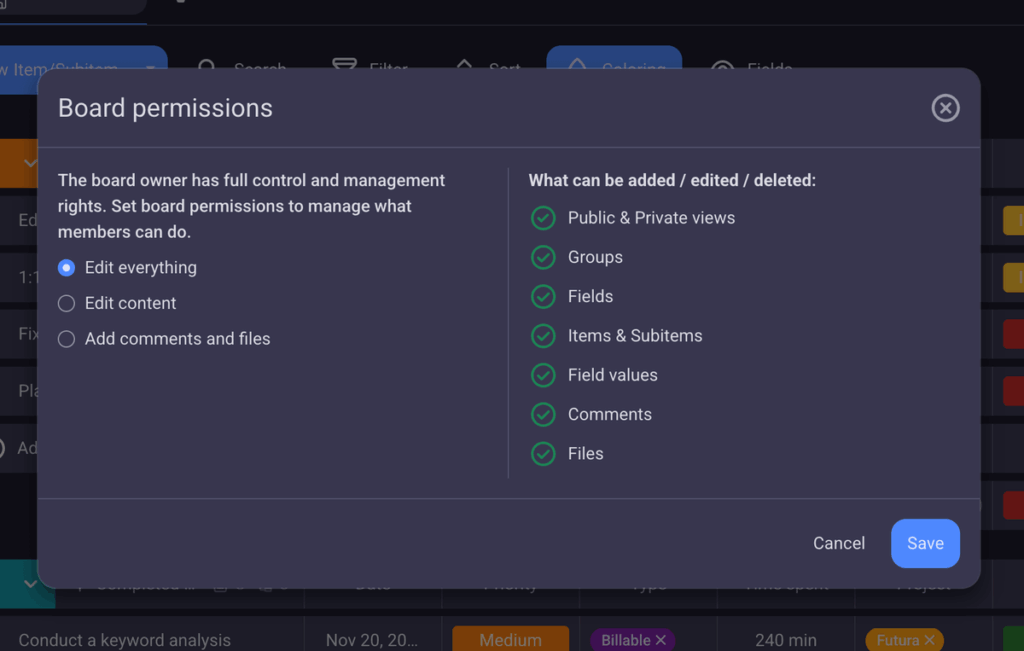Click the orange Medium priority label
The width and height of the screenshot is (1024, 651).
tap(510, 638)
